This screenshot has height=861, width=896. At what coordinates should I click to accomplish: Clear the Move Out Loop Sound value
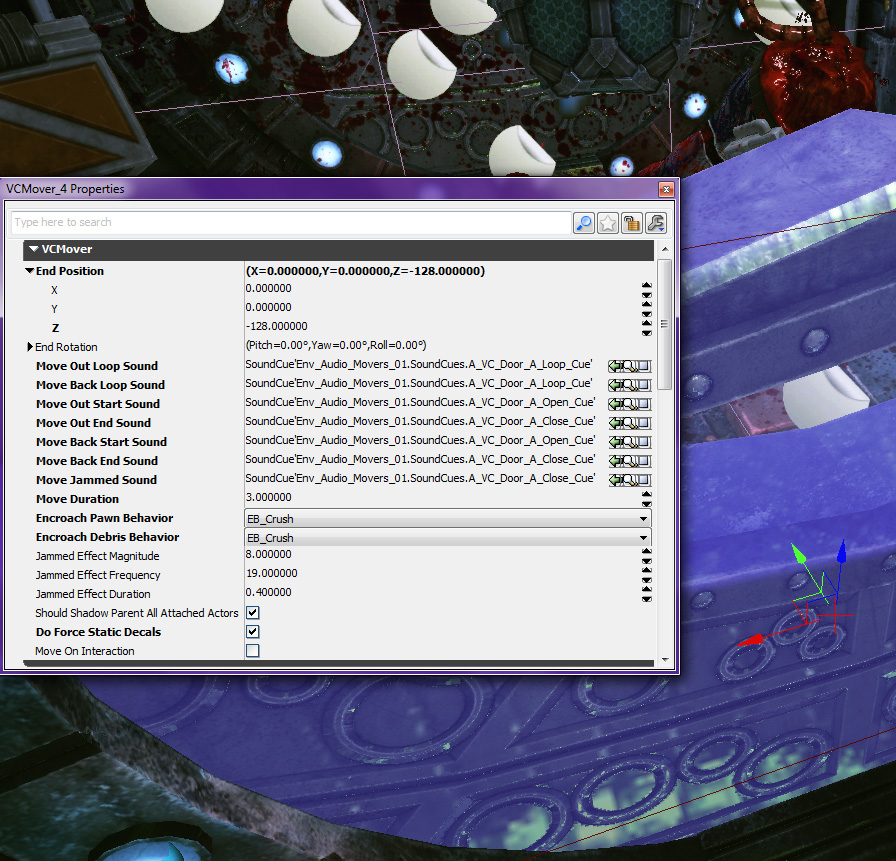click(x=644, y=366)
